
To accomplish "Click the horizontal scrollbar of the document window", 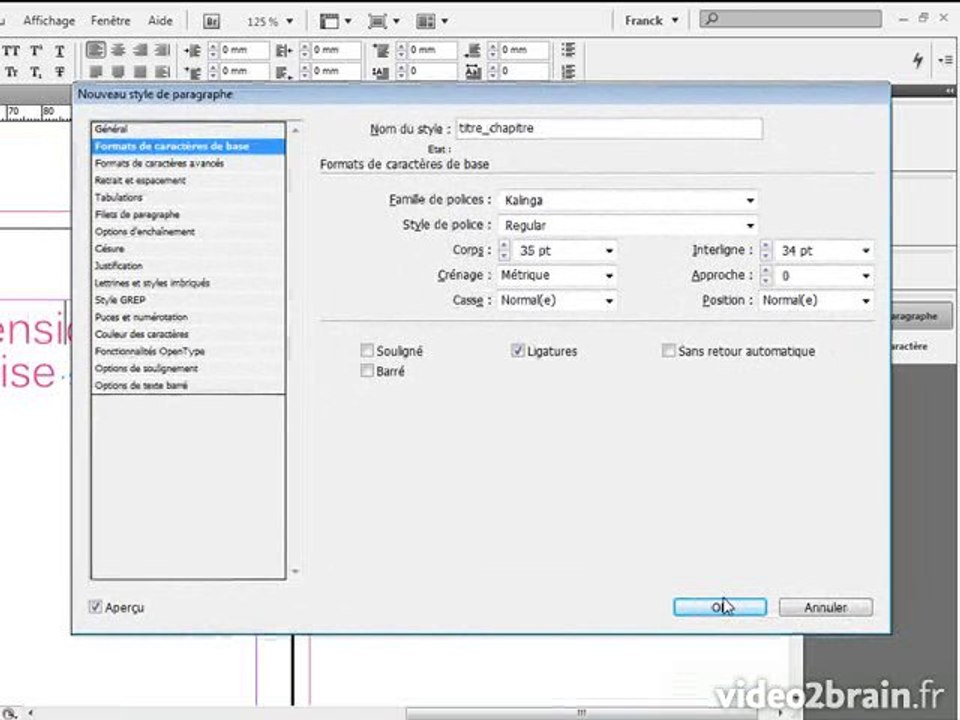I will click(582, 713).
